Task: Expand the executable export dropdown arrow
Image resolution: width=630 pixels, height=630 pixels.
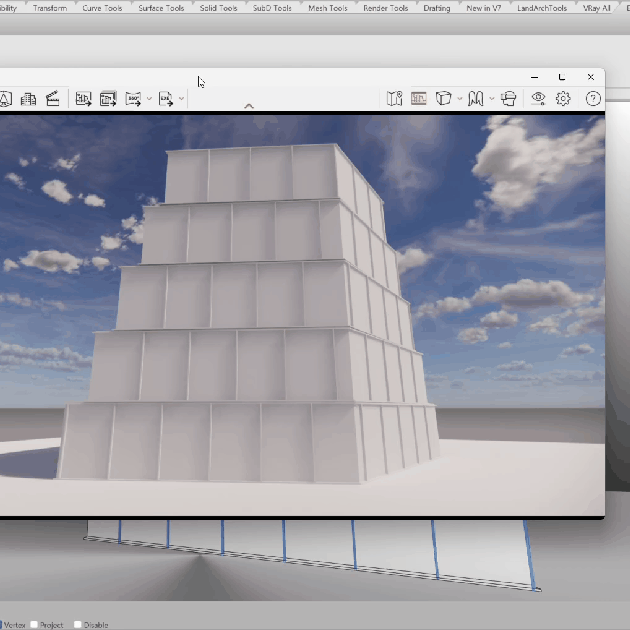Action: click(182, 98)
